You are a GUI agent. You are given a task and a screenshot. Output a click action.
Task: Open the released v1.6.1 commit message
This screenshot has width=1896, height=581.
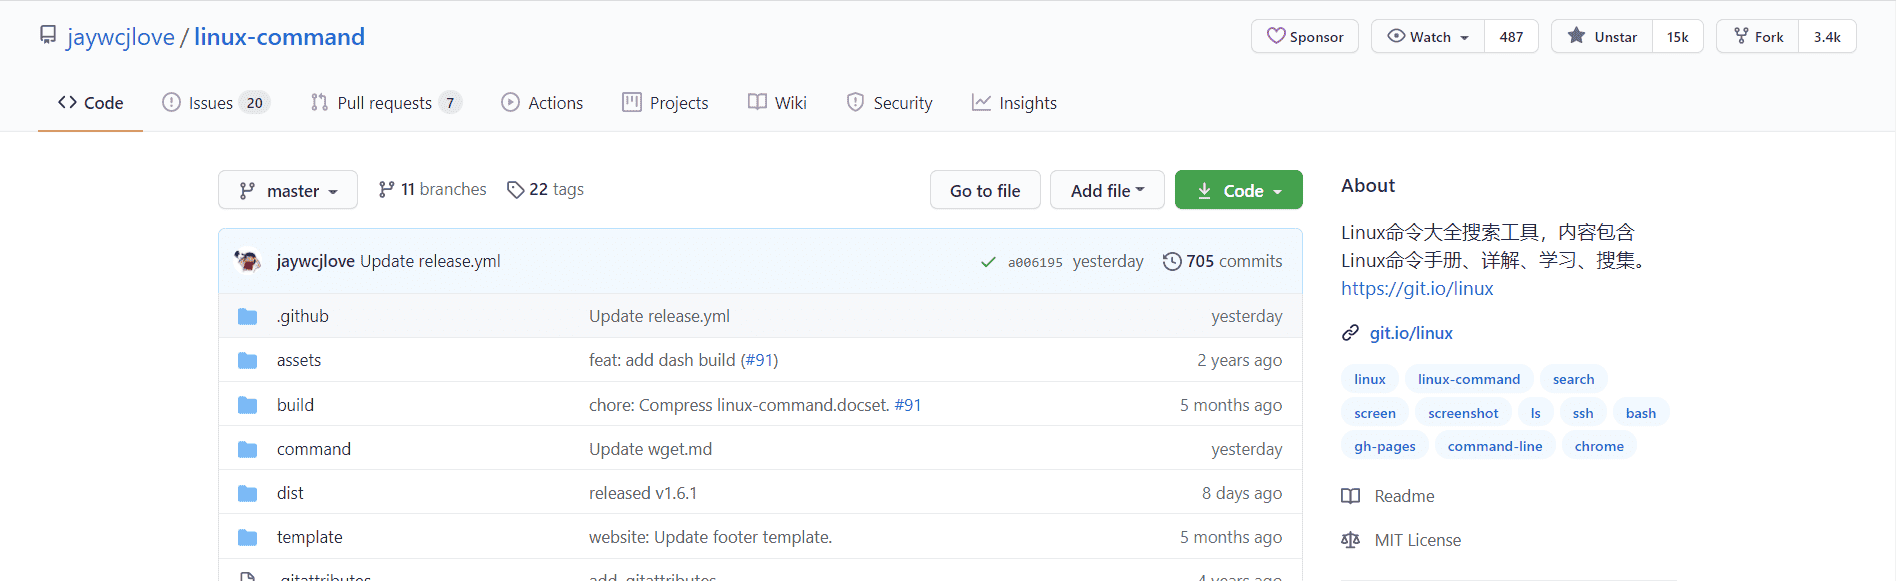click(643, 493)
